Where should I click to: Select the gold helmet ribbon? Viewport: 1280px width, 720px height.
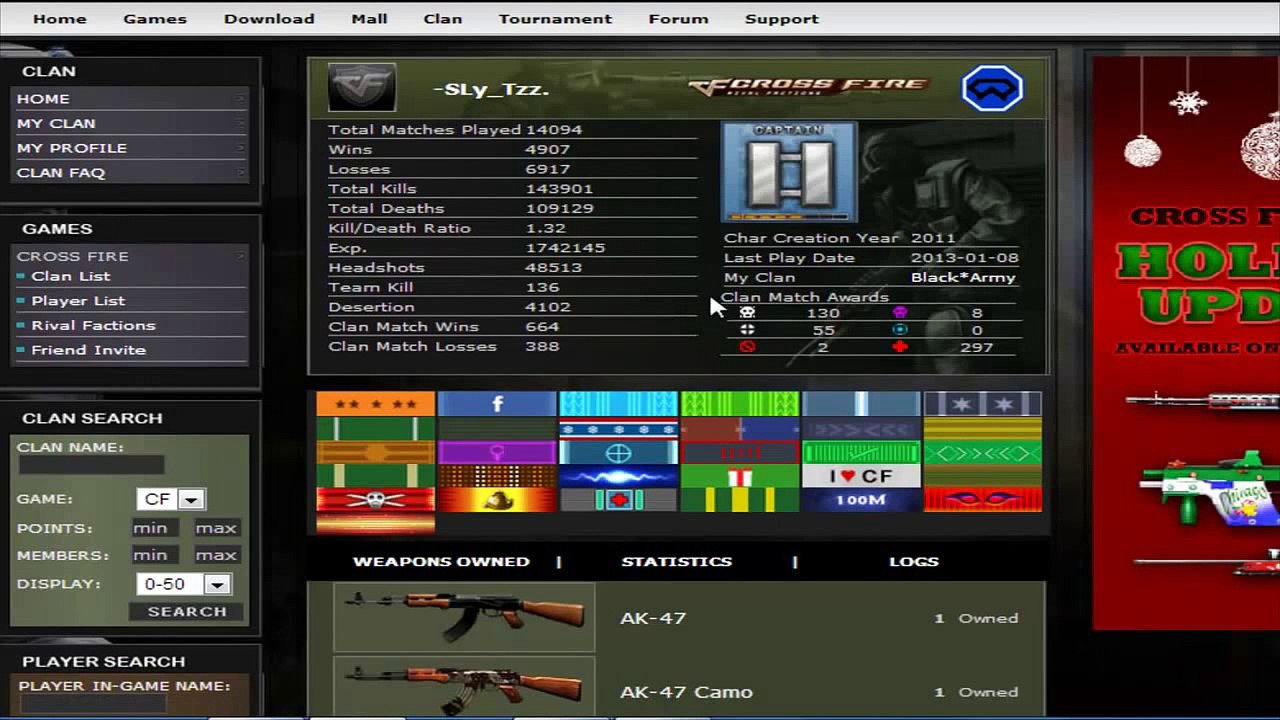point(497,500)
